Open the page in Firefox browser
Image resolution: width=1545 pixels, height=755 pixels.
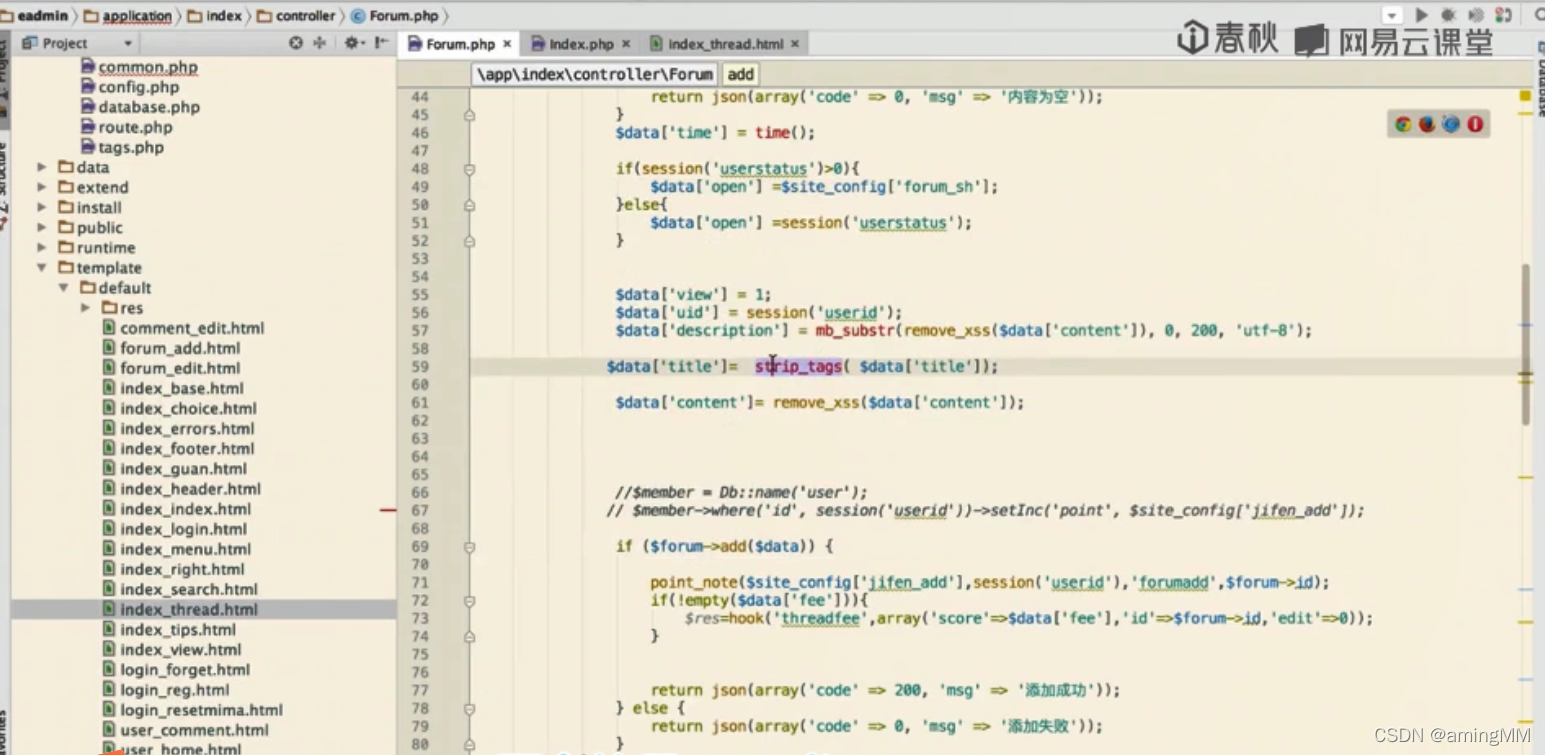[x=1427, y=124]
